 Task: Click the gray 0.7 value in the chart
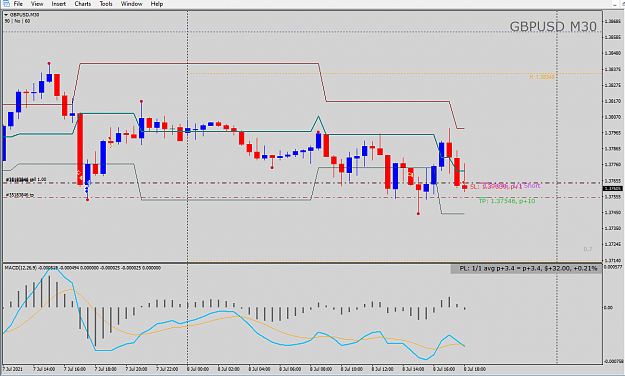tap(588, 249)
